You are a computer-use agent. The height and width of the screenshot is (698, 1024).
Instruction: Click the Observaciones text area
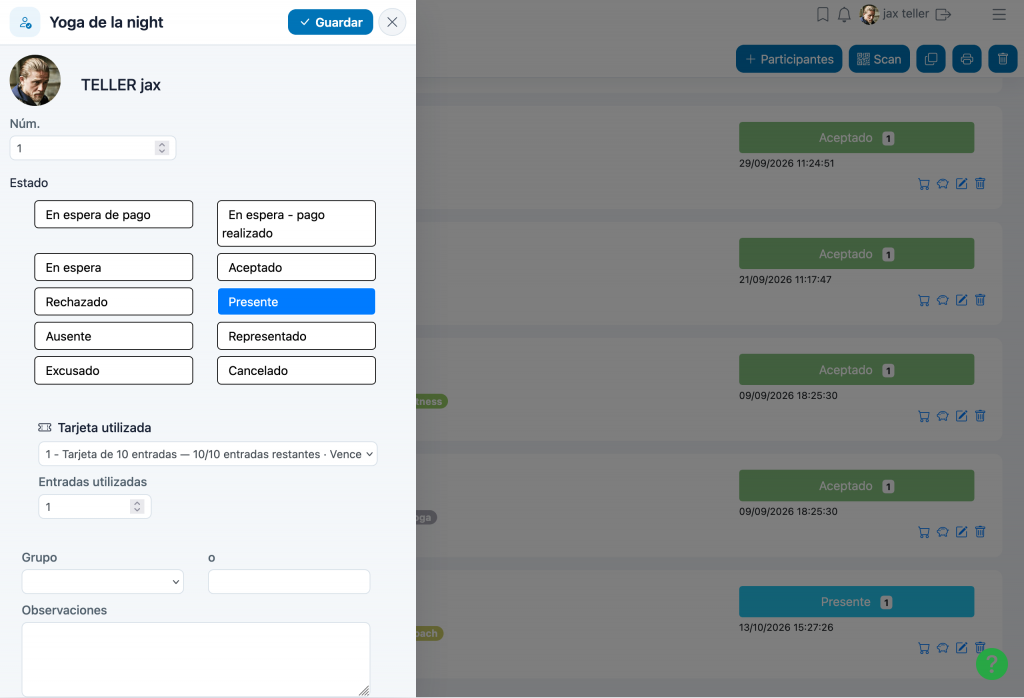pyautogui.click(x=196, y=659)
